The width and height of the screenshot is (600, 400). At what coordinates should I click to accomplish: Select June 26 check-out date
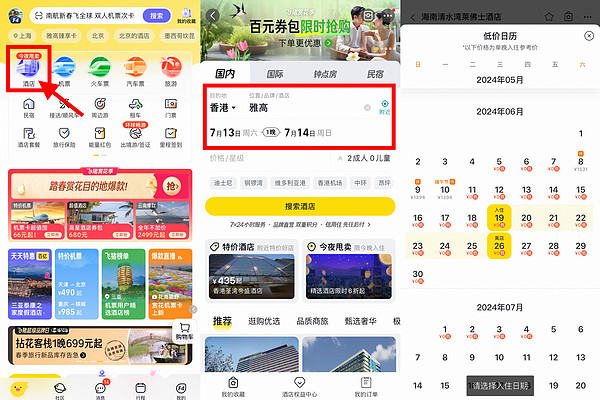[x=499, y=246]
